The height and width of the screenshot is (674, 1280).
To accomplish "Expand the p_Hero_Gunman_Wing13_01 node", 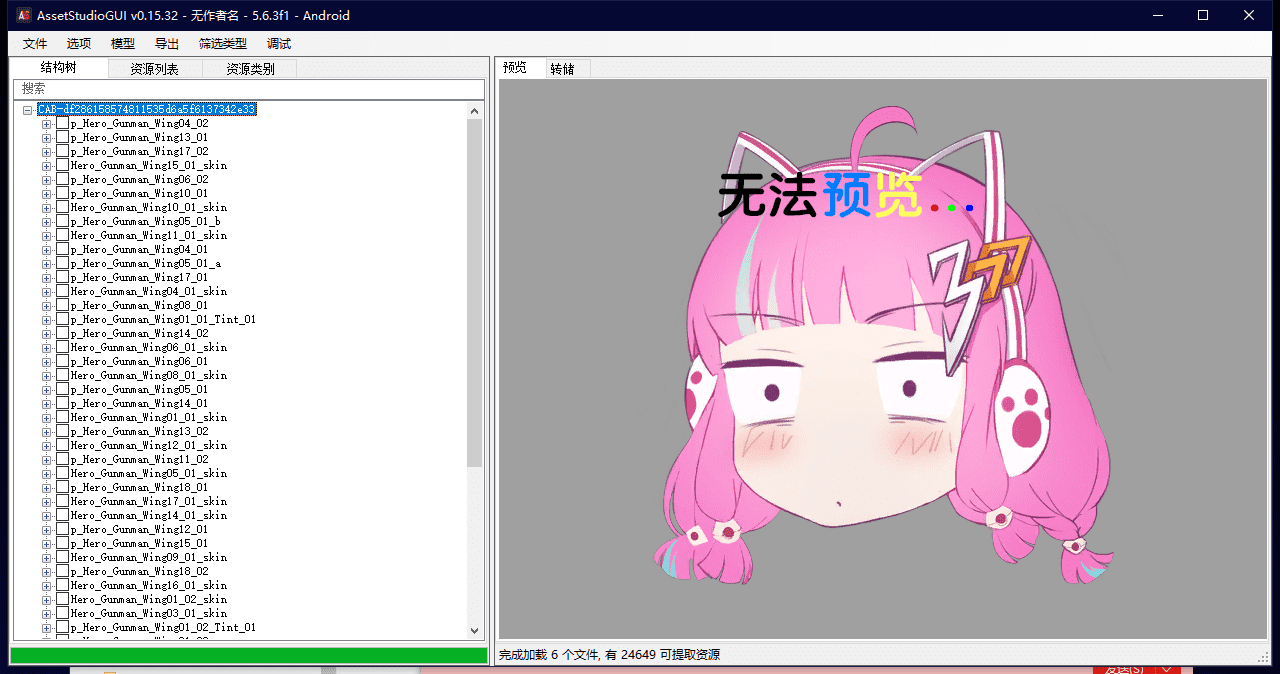I will click(x=46, y=138).
